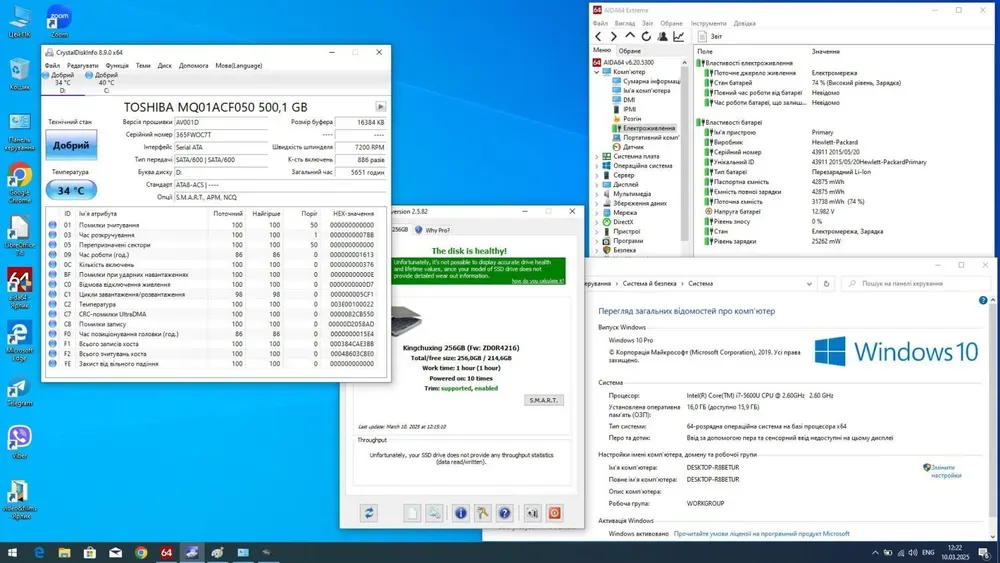
Task: Open the Інструменти menu in AIDA64
Action: (x=708, y=23)
